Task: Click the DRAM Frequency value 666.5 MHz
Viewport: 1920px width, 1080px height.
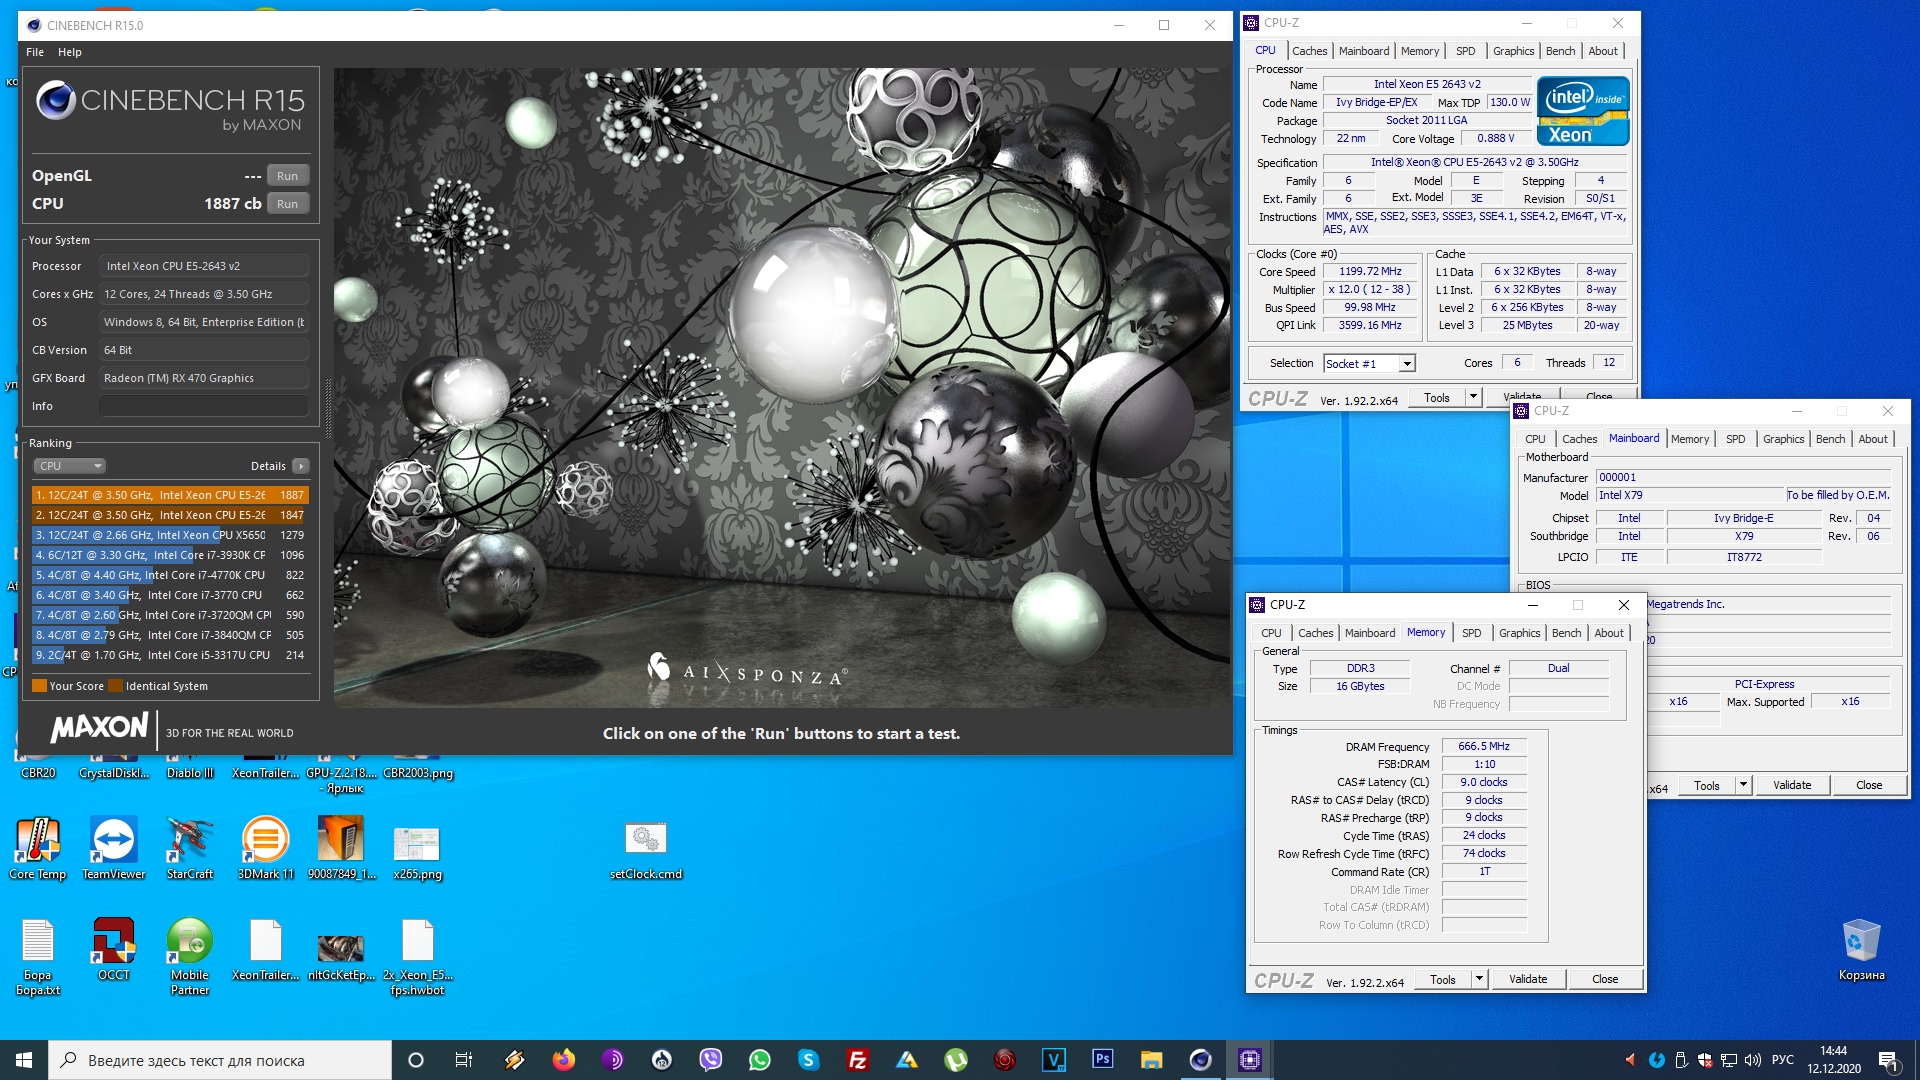Action: (1484, 746)
